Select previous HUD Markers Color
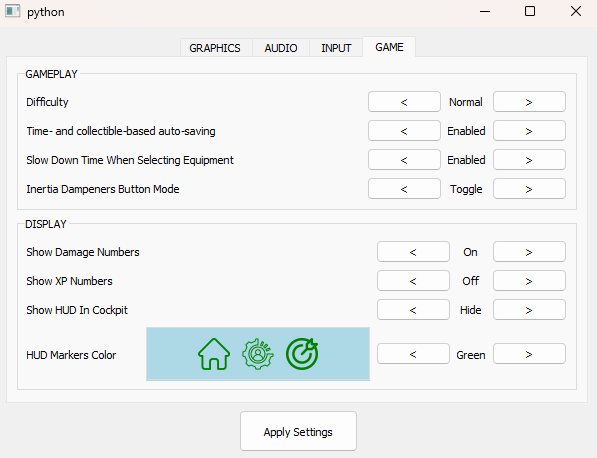The height and width of the screenshot is (458, 597). [413, 354]
